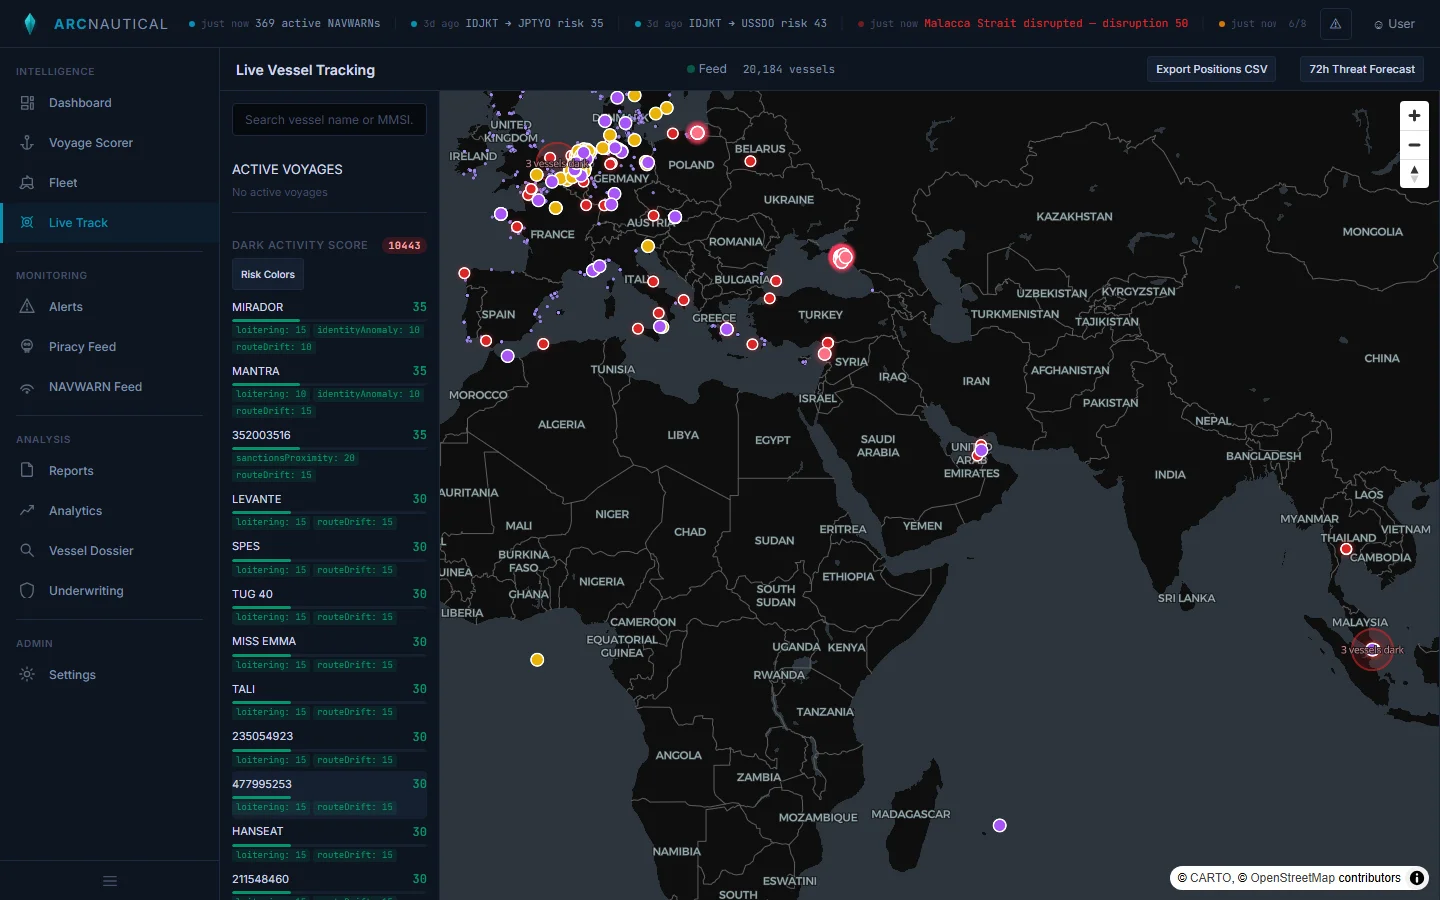
Task: Open the Voyage Scorer page
Action: click(110, 143)
